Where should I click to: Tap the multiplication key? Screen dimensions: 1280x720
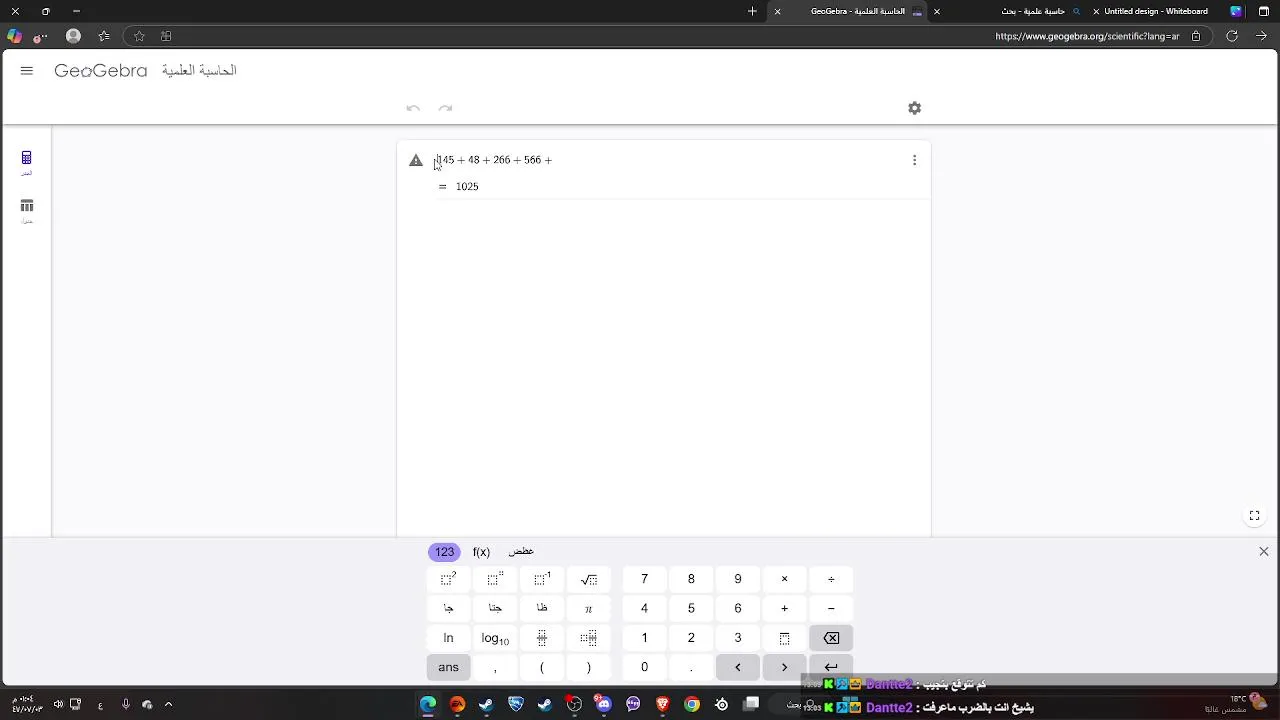[x=784, y=579]
